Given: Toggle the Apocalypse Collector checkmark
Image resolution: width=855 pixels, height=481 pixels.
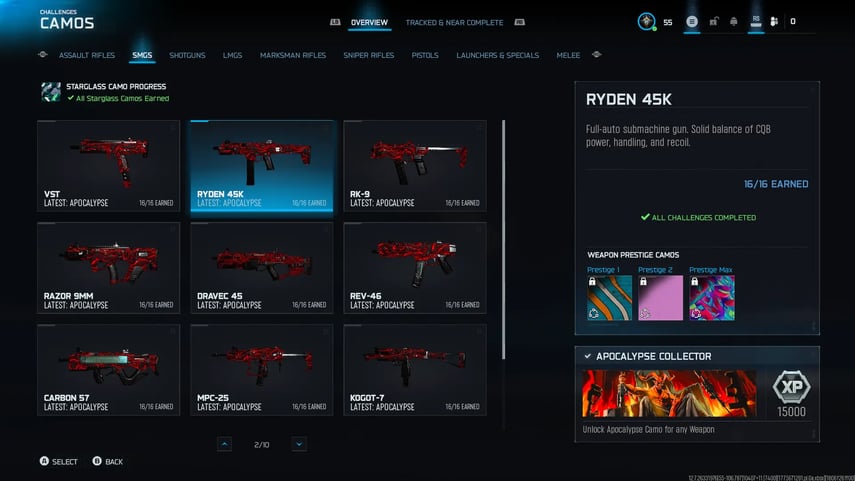Looking at the screenshot, I should pos(587,356).
